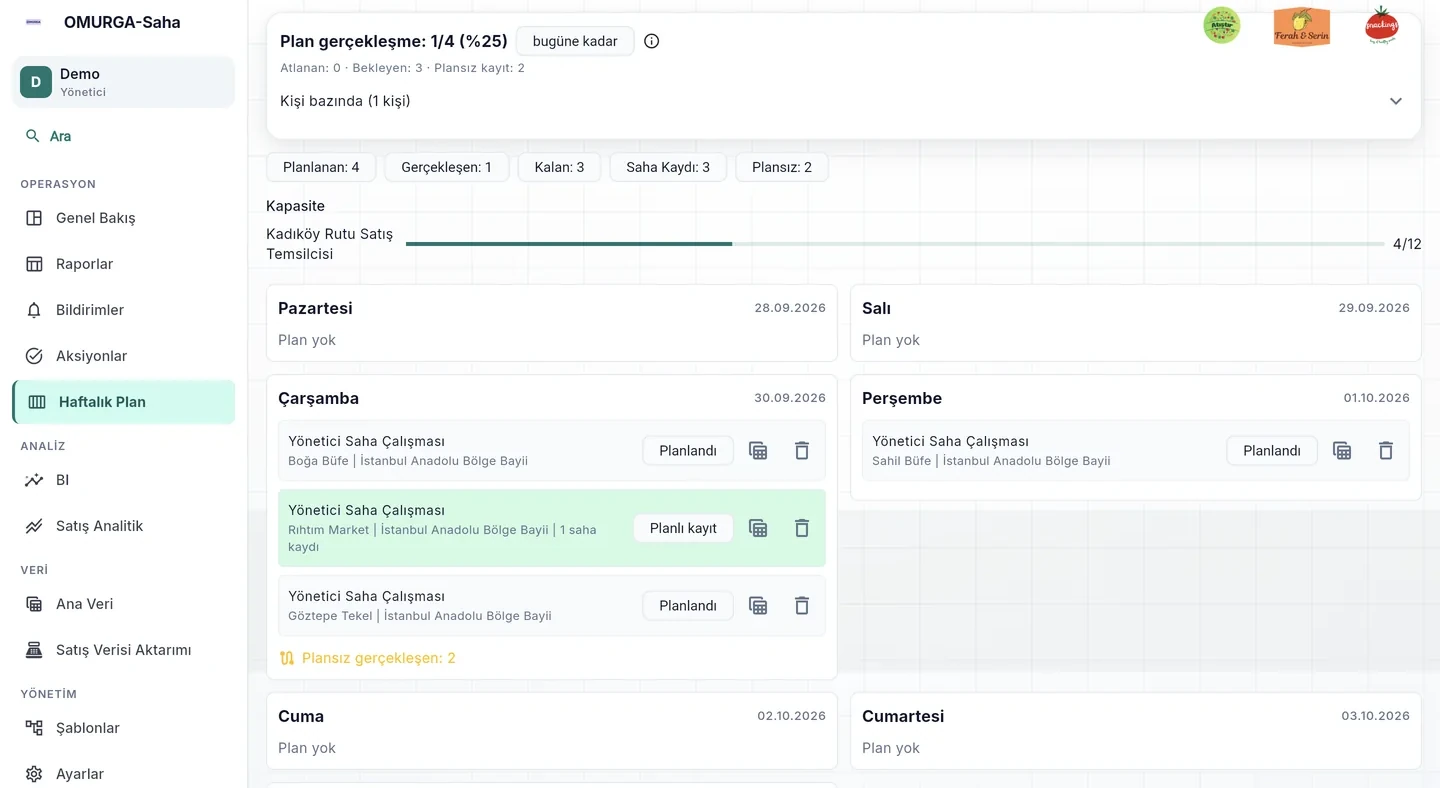Click the copy icon in Sahil Büfe row
Screen dimensions: 1440x788
click(x=1342, y=451)
